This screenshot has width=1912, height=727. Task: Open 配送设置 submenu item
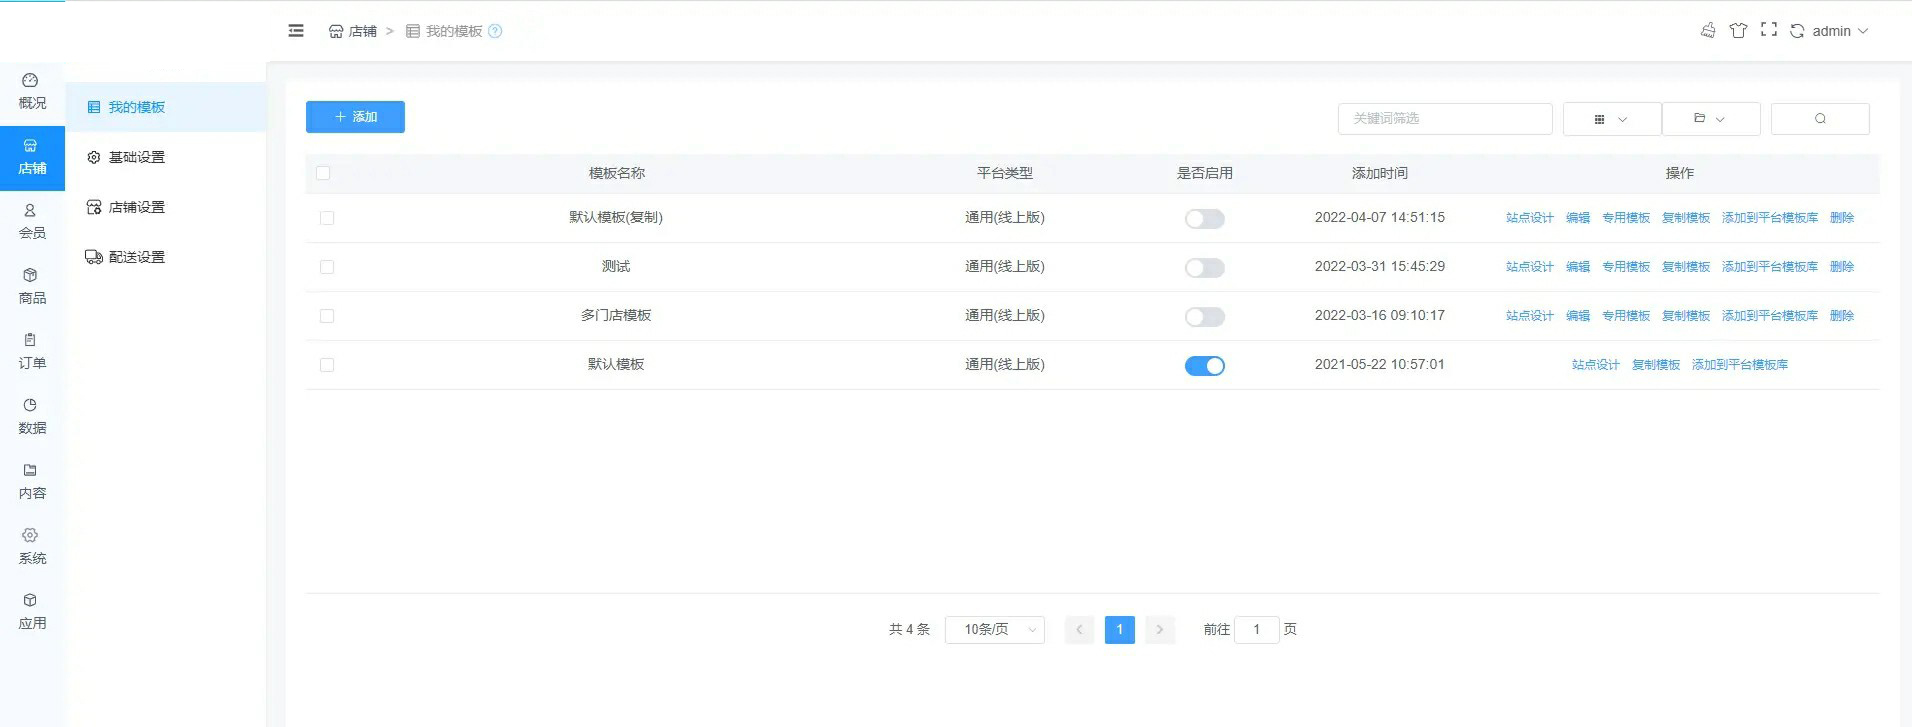[x=166, y=257]
